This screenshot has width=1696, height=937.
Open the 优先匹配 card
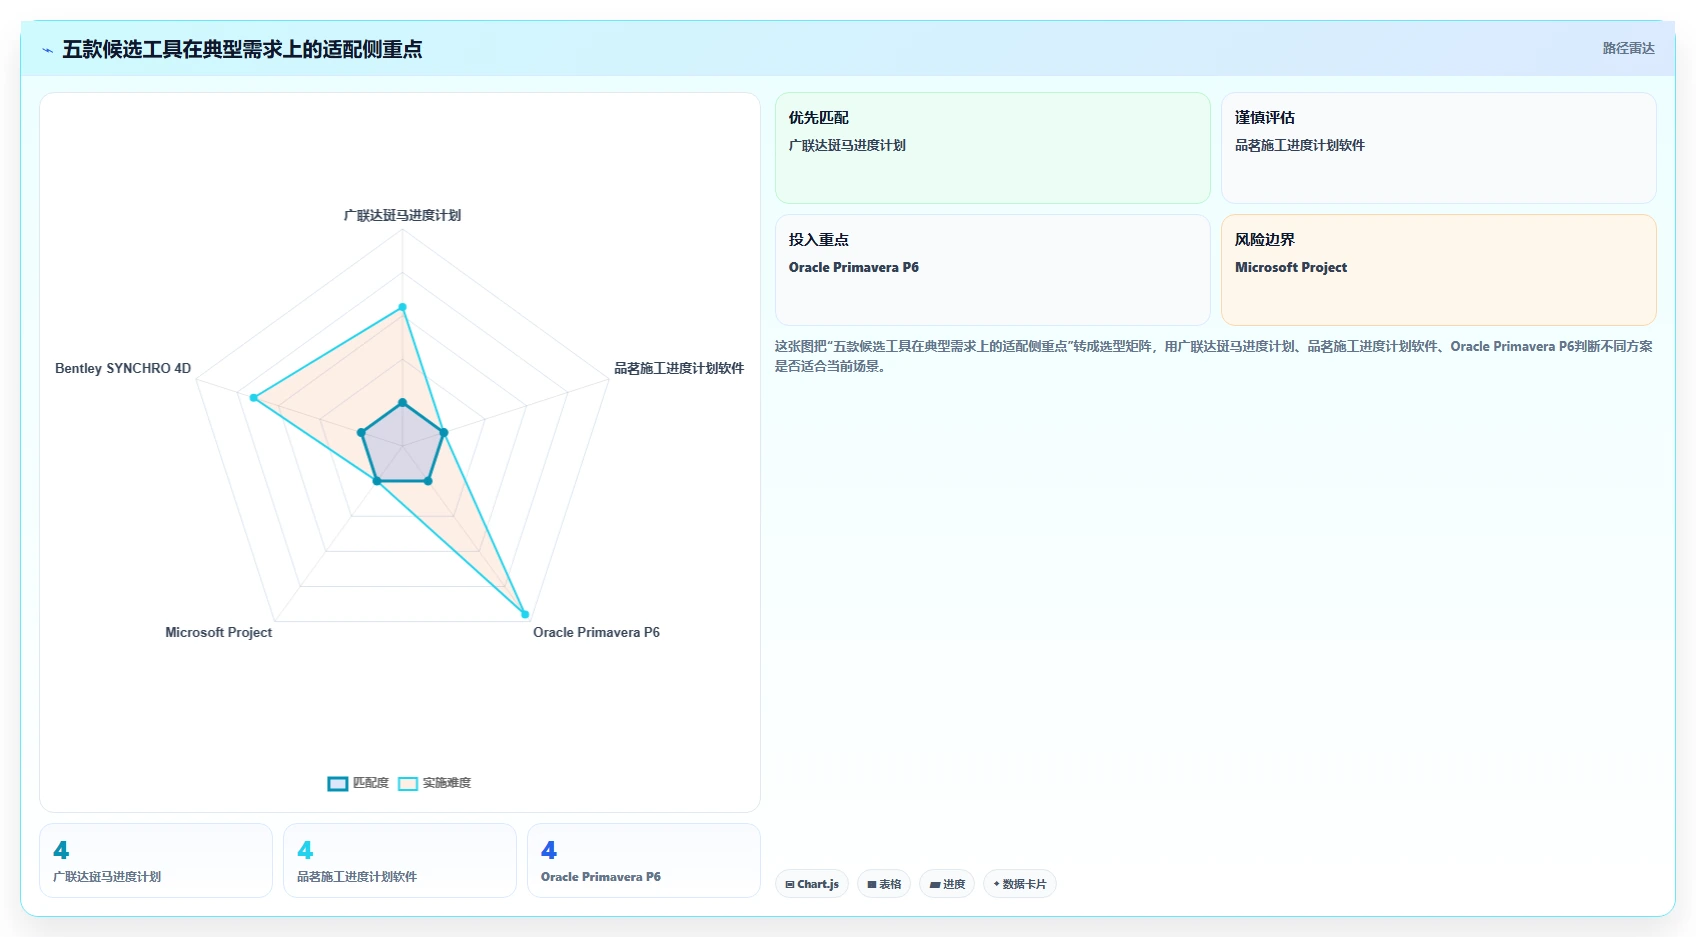[993, 148]
